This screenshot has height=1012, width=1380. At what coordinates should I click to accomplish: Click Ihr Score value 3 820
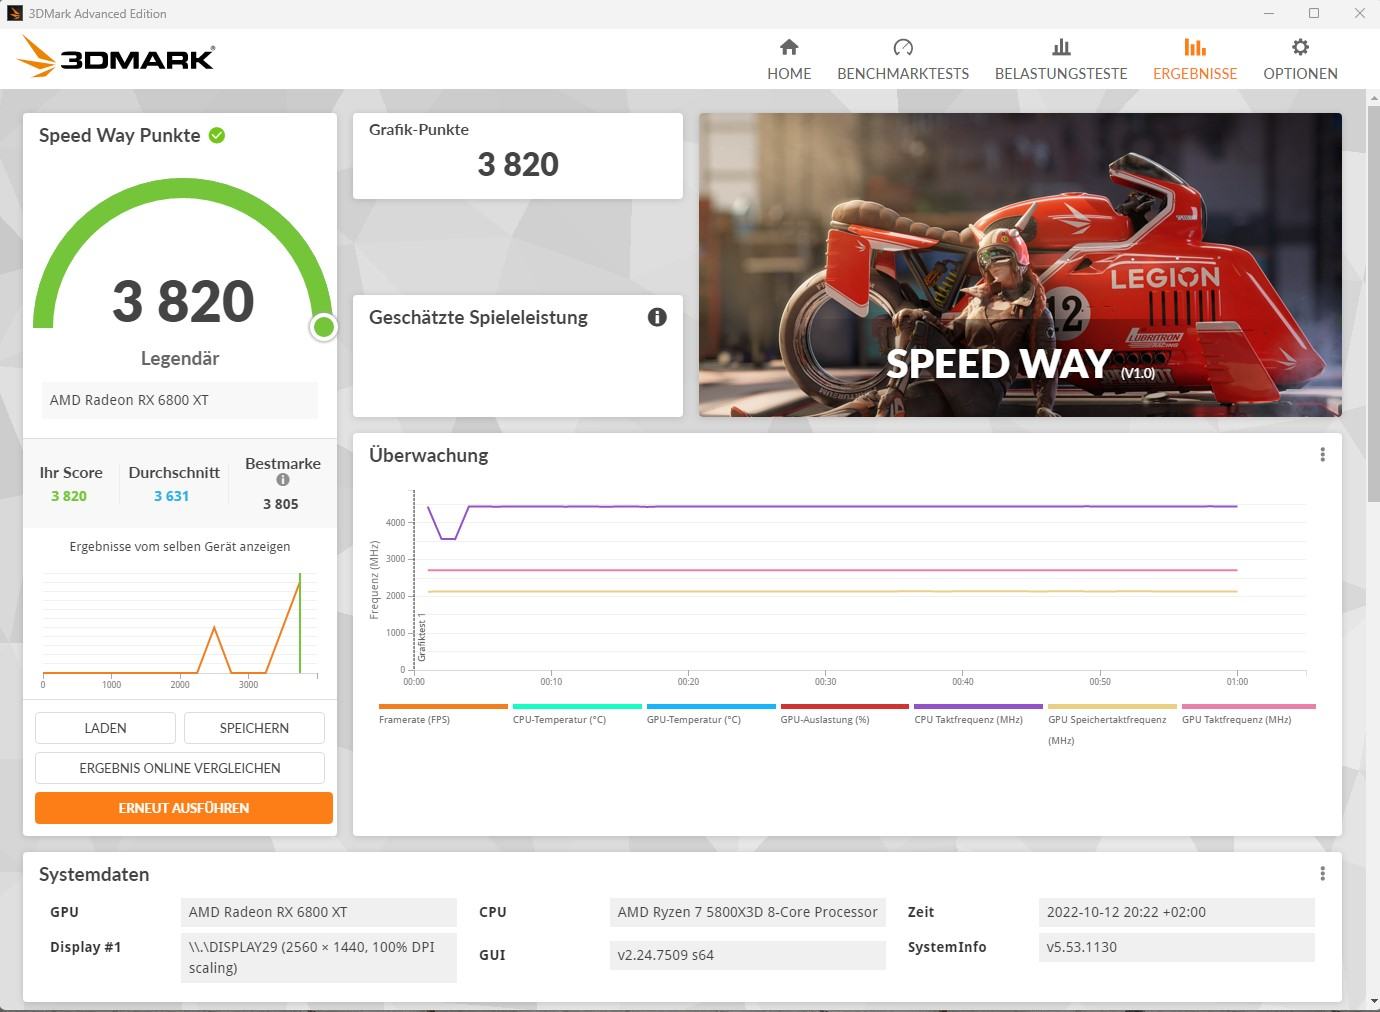click(x=69, y=496)
